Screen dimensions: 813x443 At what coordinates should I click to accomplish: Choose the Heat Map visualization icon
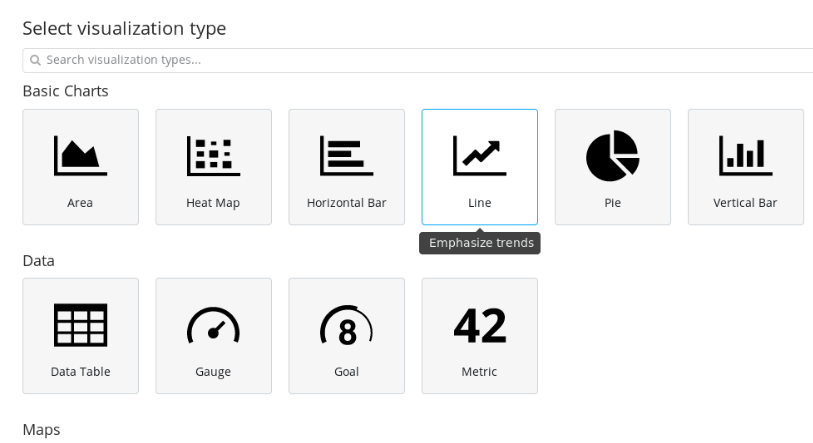[x=213, y=155]
